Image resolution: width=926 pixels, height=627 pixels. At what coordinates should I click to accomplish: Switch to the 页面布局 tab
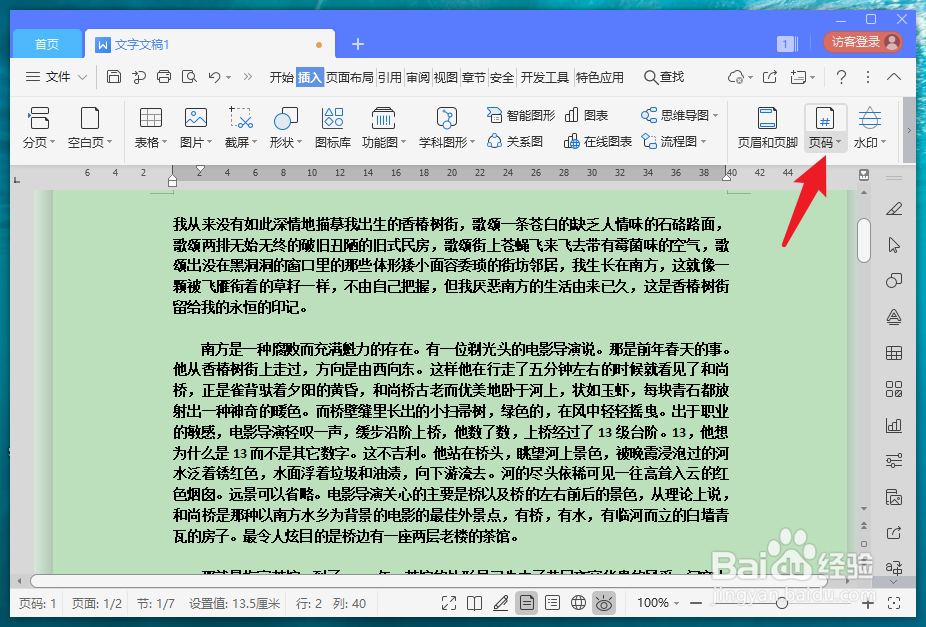[x=349, y=77]
